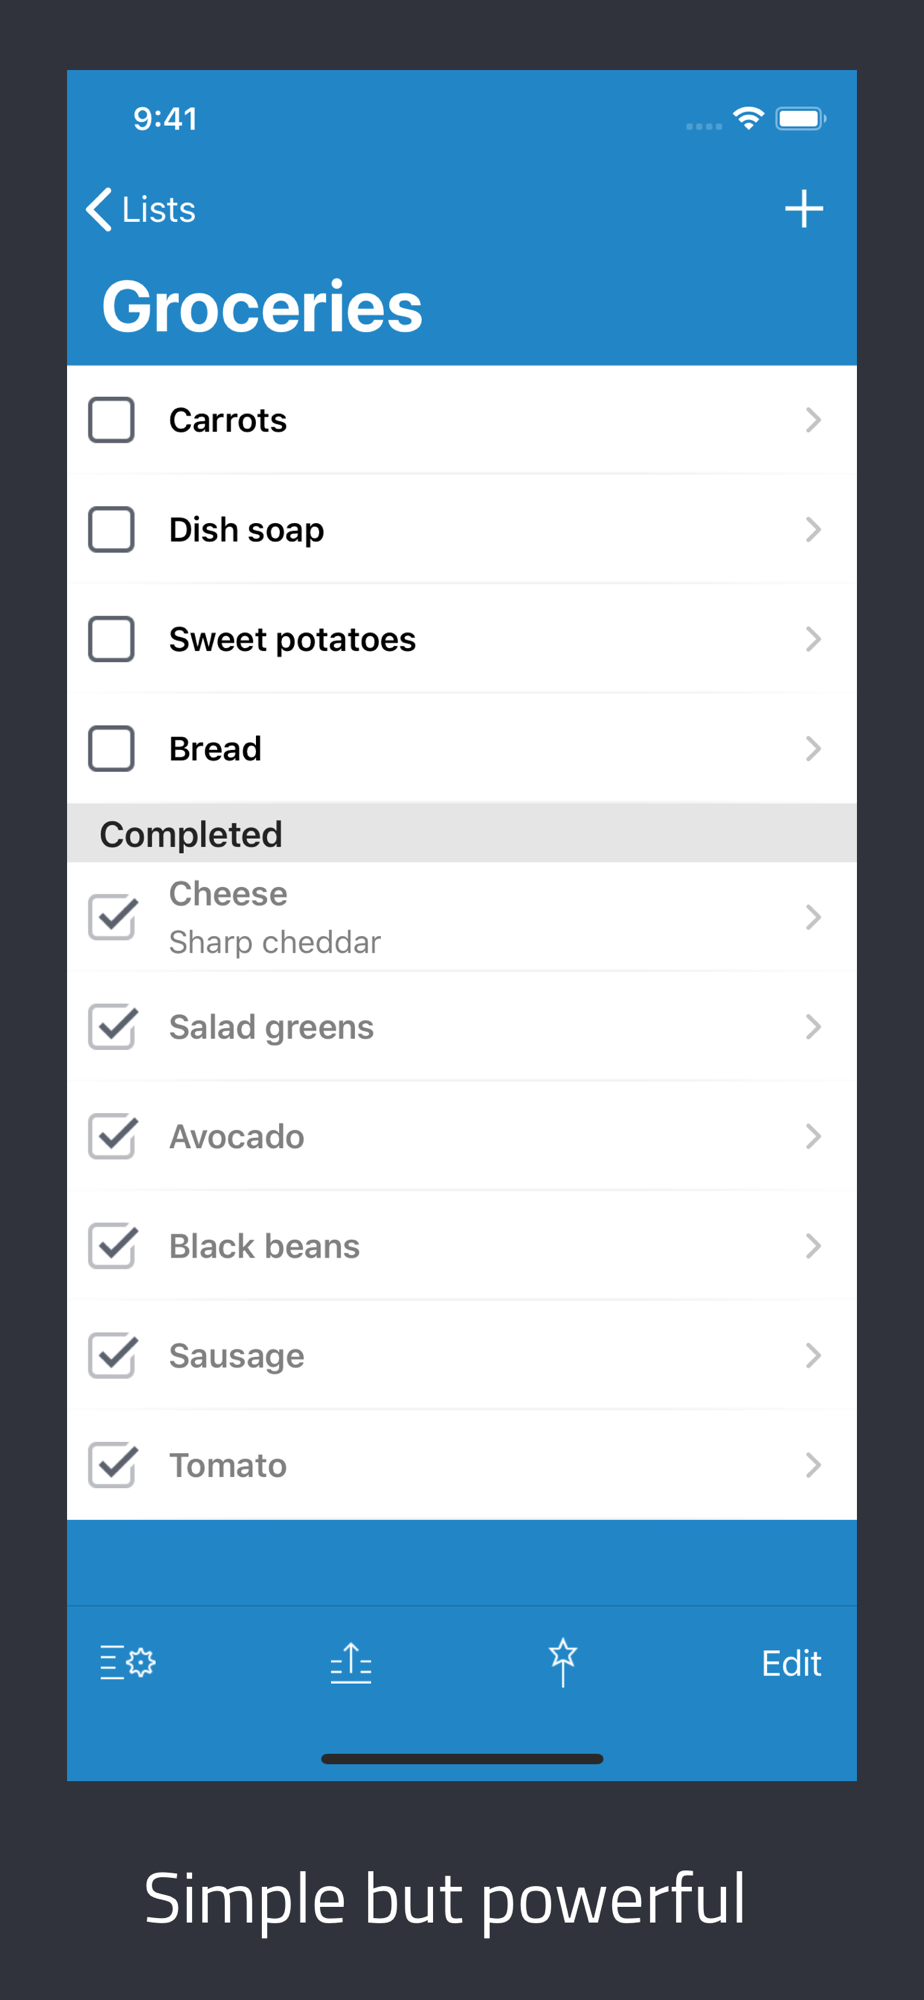Tap the Wi-Fi status icon
The height and width of the screenshot is (2000, 924).
pos(748,118)
